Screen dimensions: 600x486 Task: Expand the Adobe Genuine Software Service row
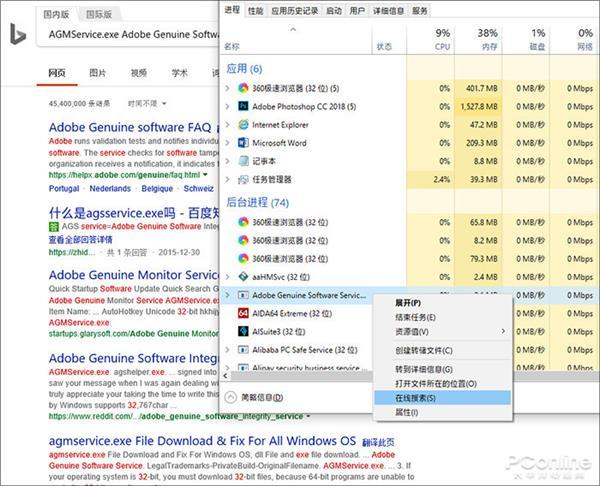coord(228,295)
